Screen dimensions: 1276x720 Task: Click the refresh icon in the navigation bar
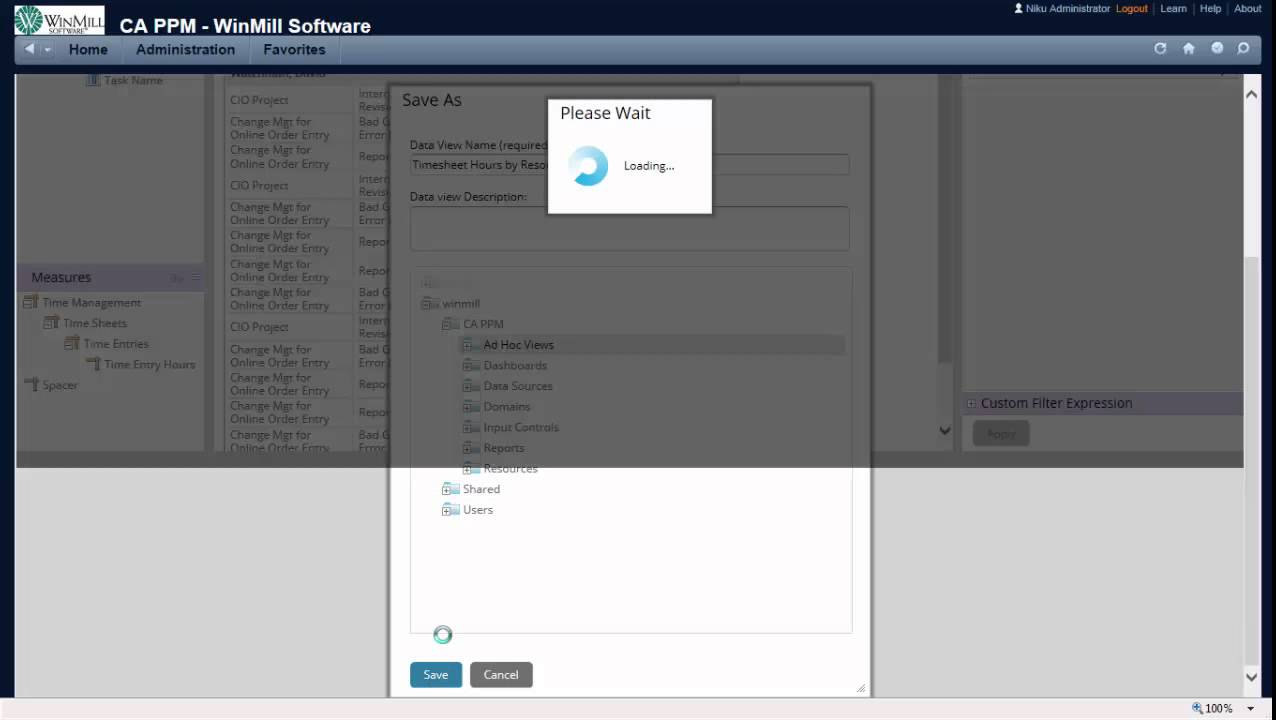pos(1160,48)
